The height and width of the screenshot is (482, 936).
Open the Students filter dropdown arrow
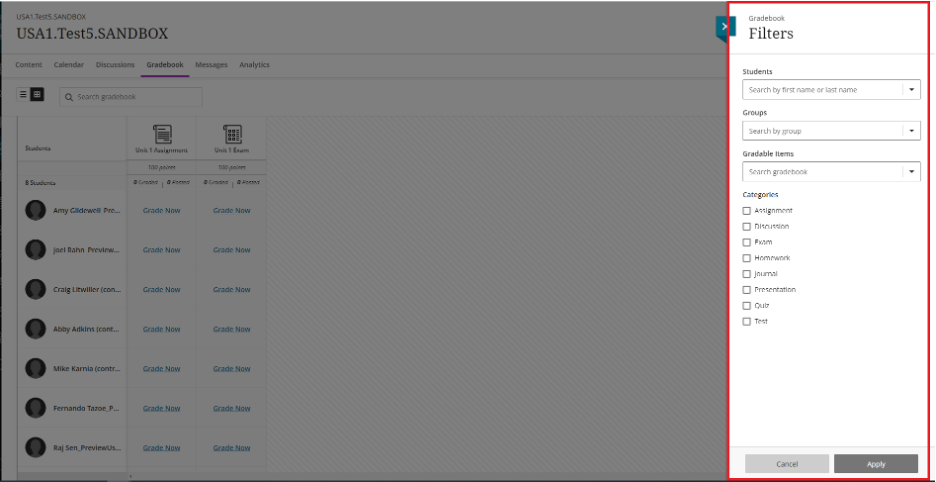click(912, 90)
